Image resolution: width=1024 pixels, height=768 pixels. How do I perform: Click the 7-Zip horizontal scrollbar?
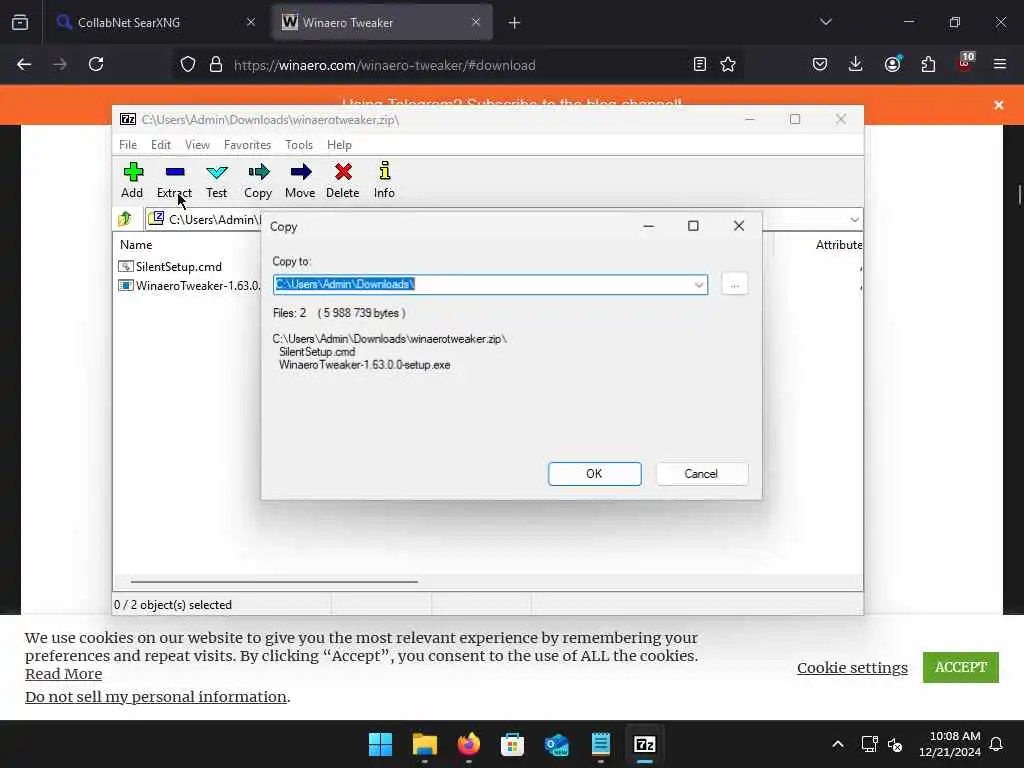click(x=274, y=581)
